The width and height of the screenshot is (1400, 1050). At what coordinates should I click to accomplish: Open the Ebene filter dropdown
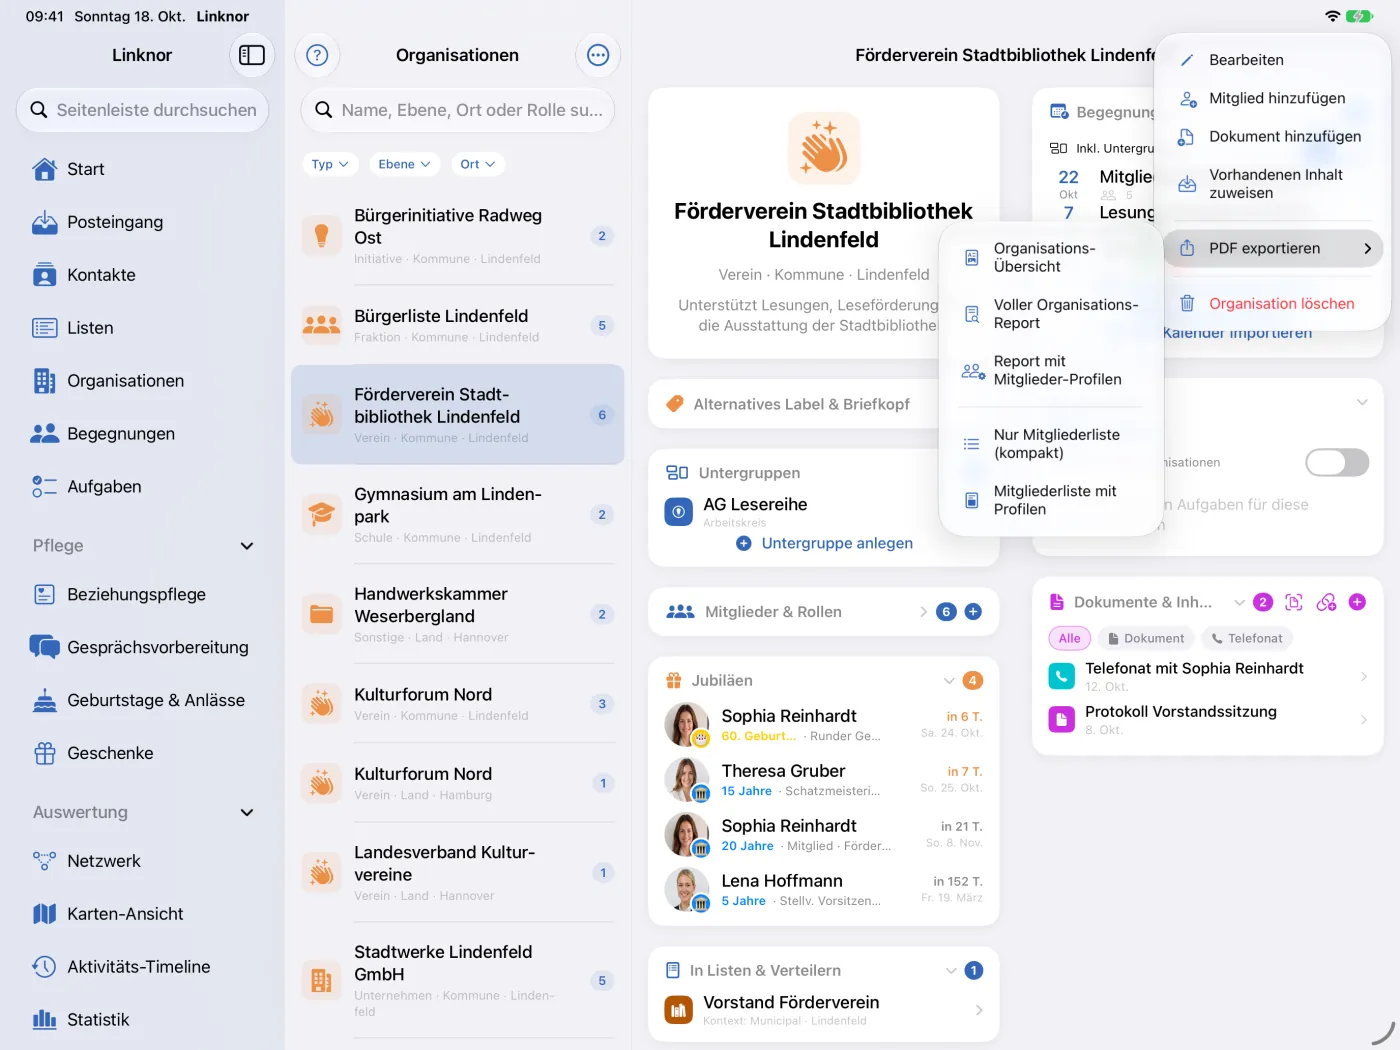[x=404, y=164]
